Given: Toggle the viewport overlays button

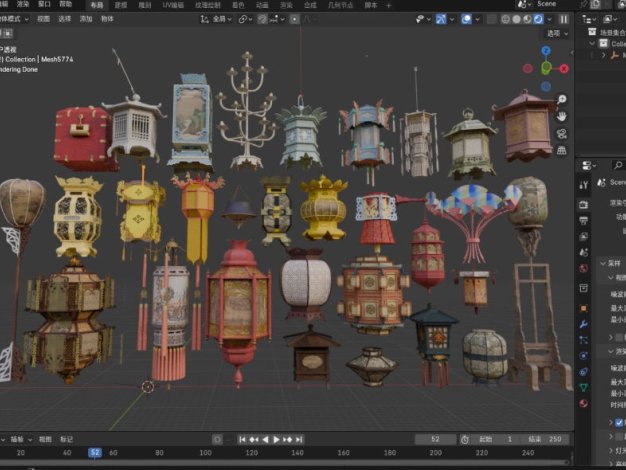Looking at the screenshot, I should pyautogui.click(x=466, y=19).
